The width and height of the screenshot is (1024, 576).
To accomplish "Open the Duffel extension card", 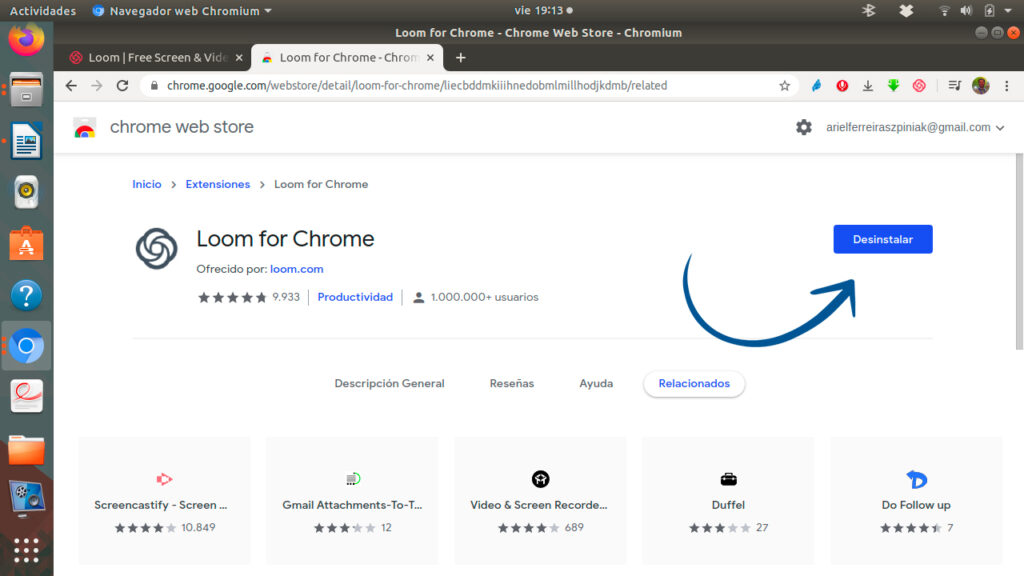I will (x=728, y=501).
